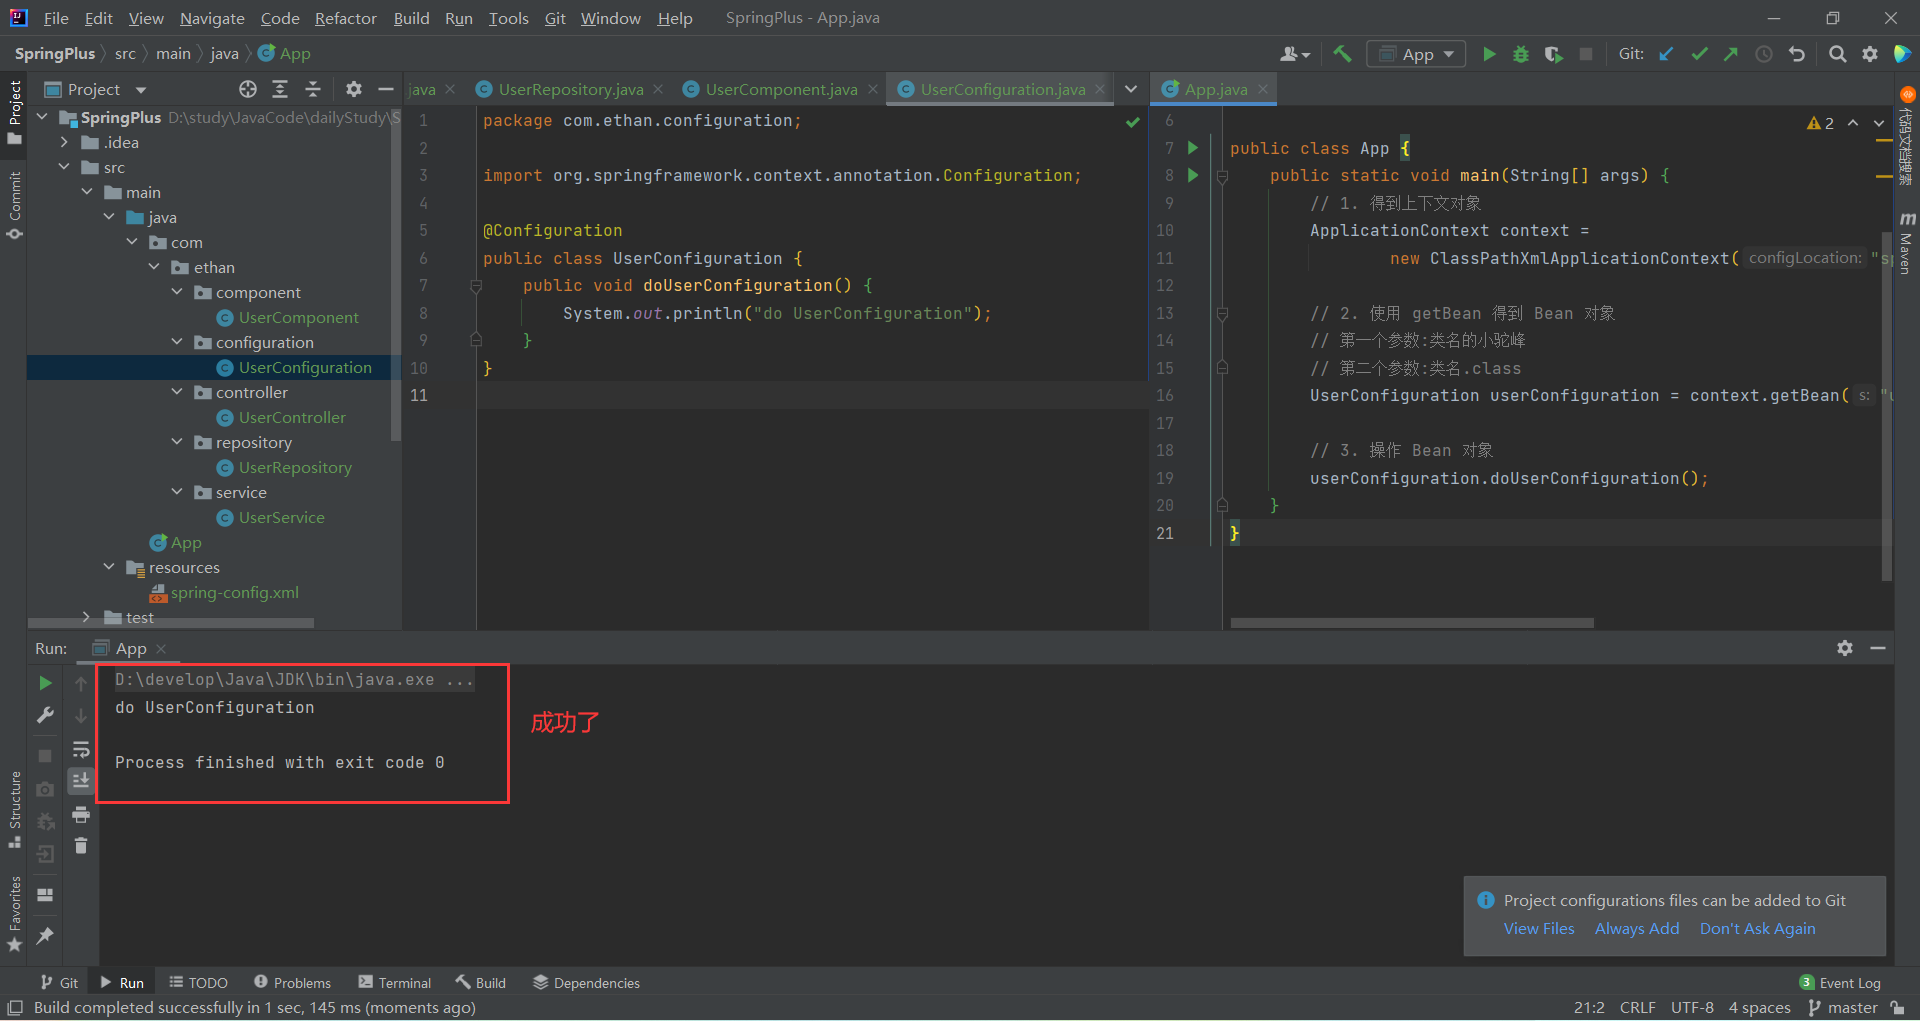The height and width of the screenshot is (1021, 1920).
Task: Locate the current file in the Project tree
Action: (x=248, y=89)
